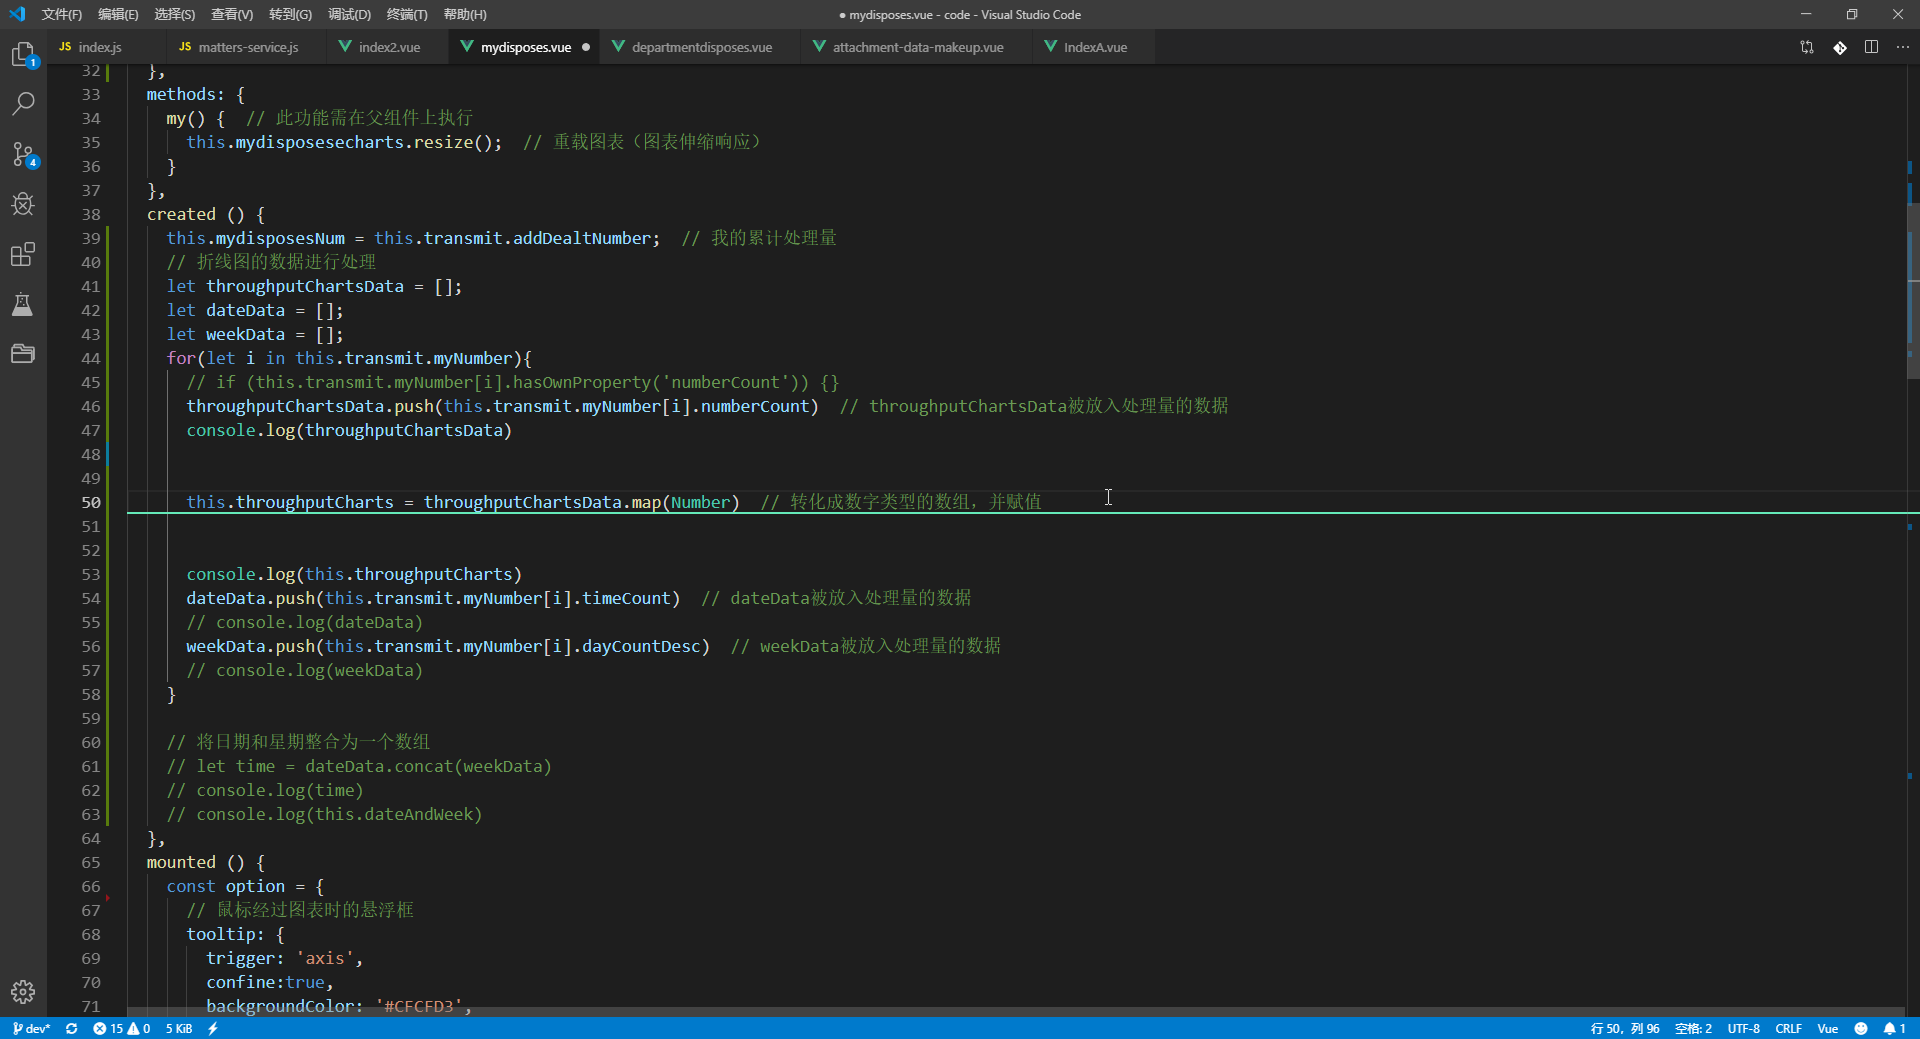Open the 调试(D) menu
Image resolution: width=1920 pixels, height=1039 pixels.
349,14
